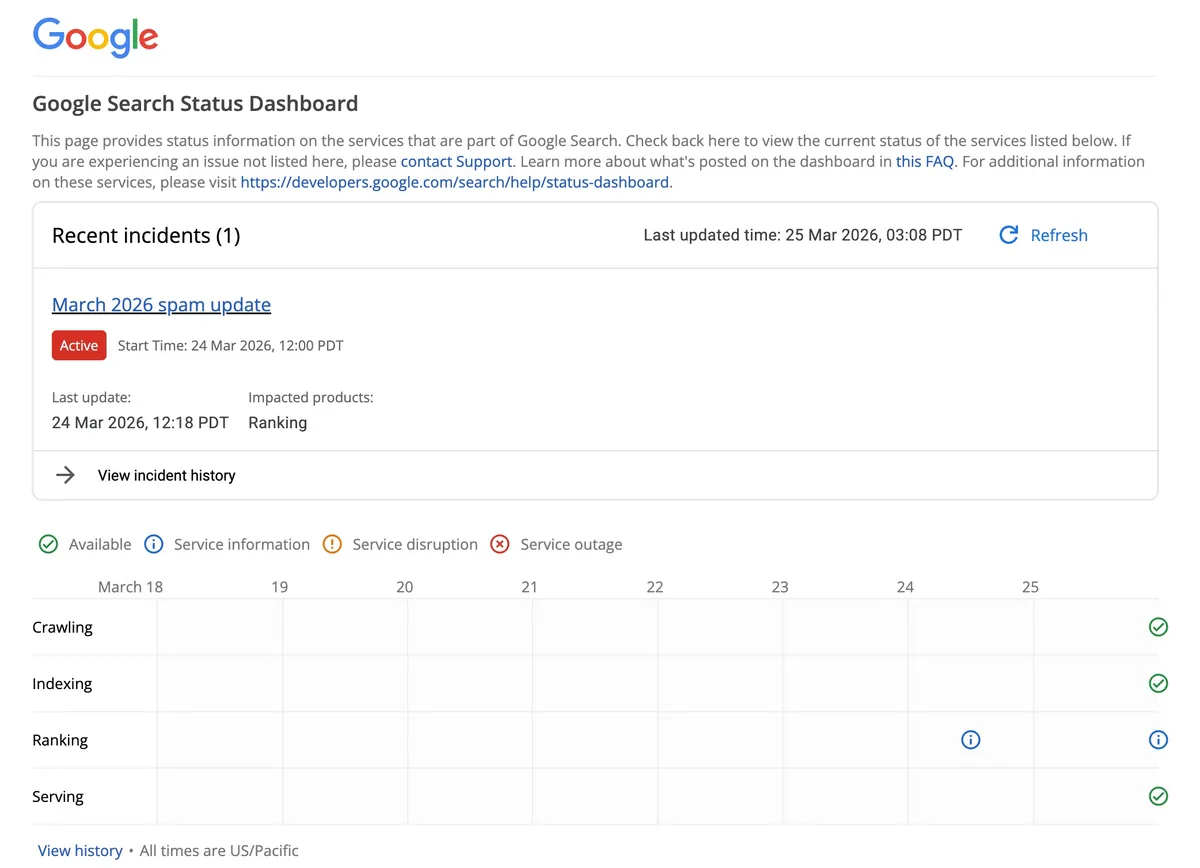Click the Service disruption legend label
Image resolution: width=1200 pixels, height=868 pixels.
coord(415,544)
